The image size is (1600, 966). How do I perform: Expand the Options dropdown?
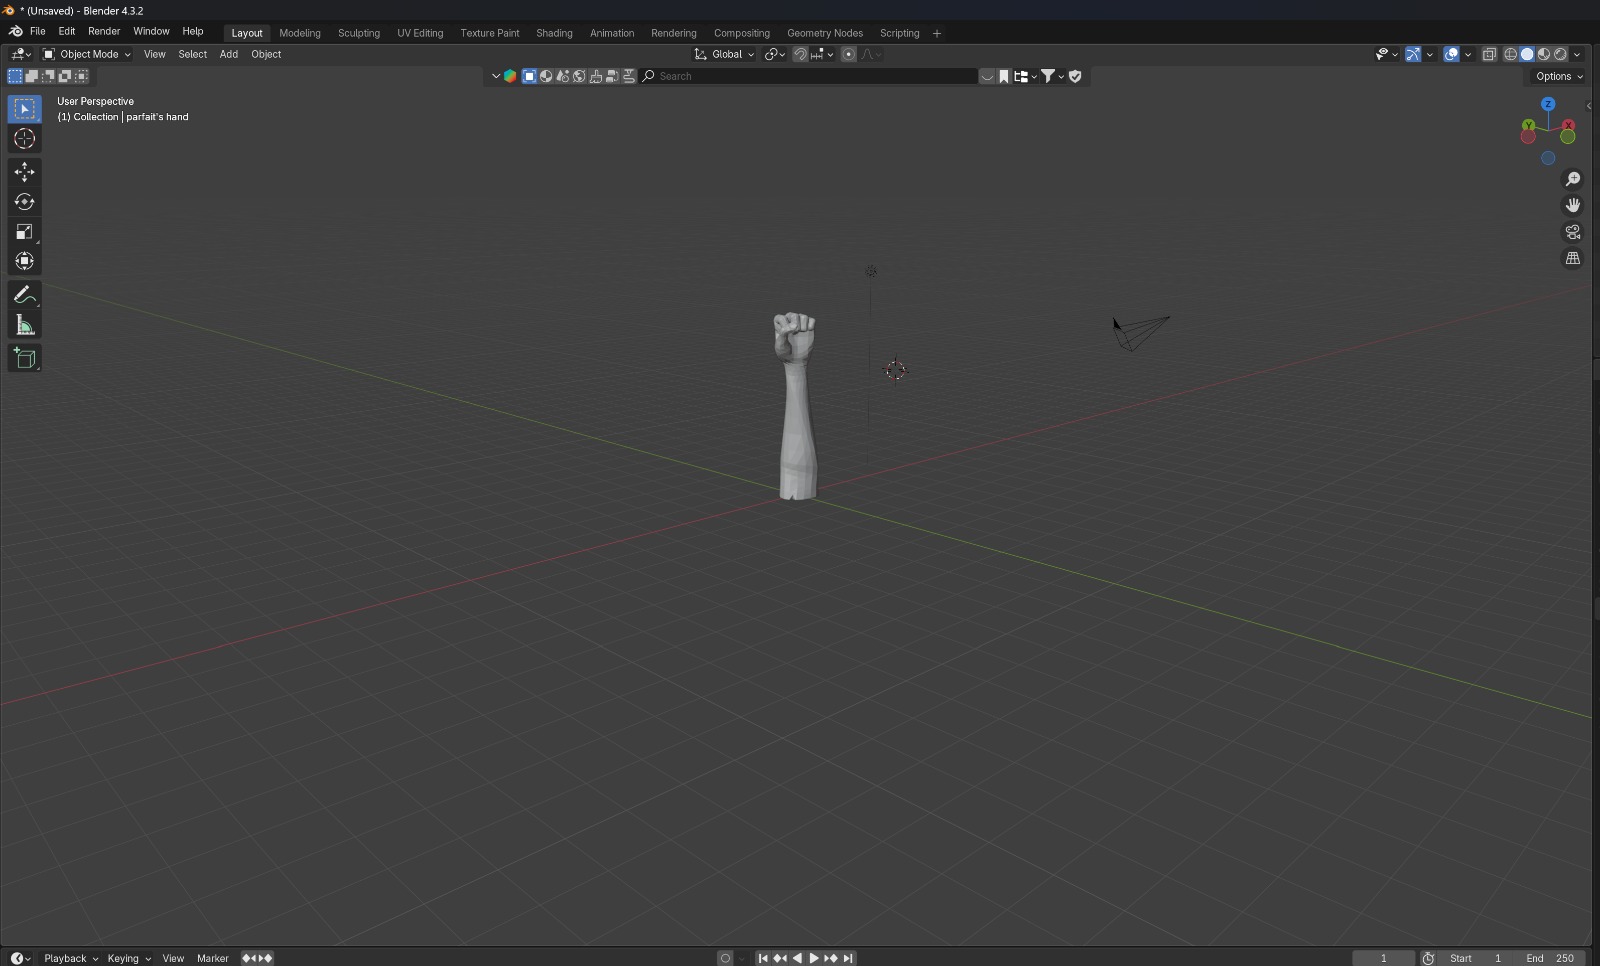click(1559, 77)
